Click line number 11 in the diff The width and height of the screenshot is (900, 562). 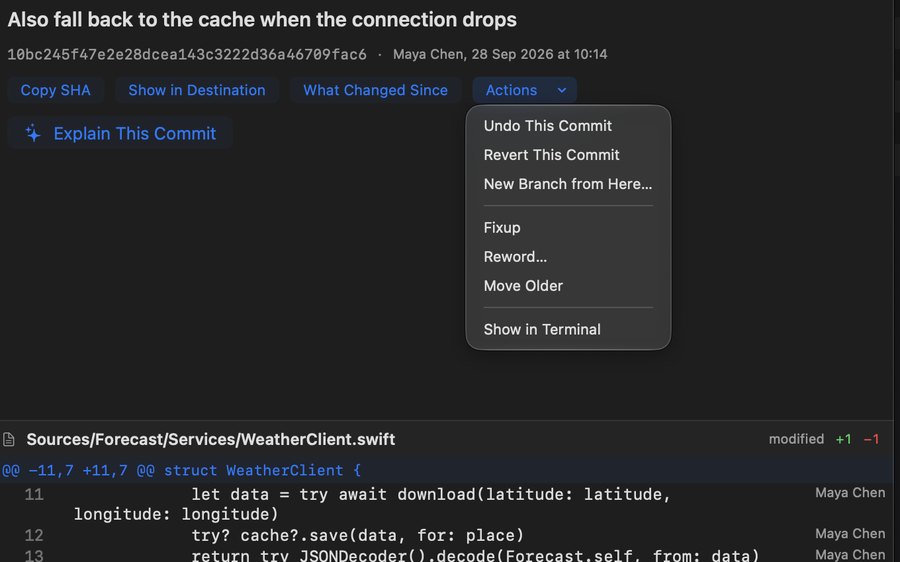(34, 494)
